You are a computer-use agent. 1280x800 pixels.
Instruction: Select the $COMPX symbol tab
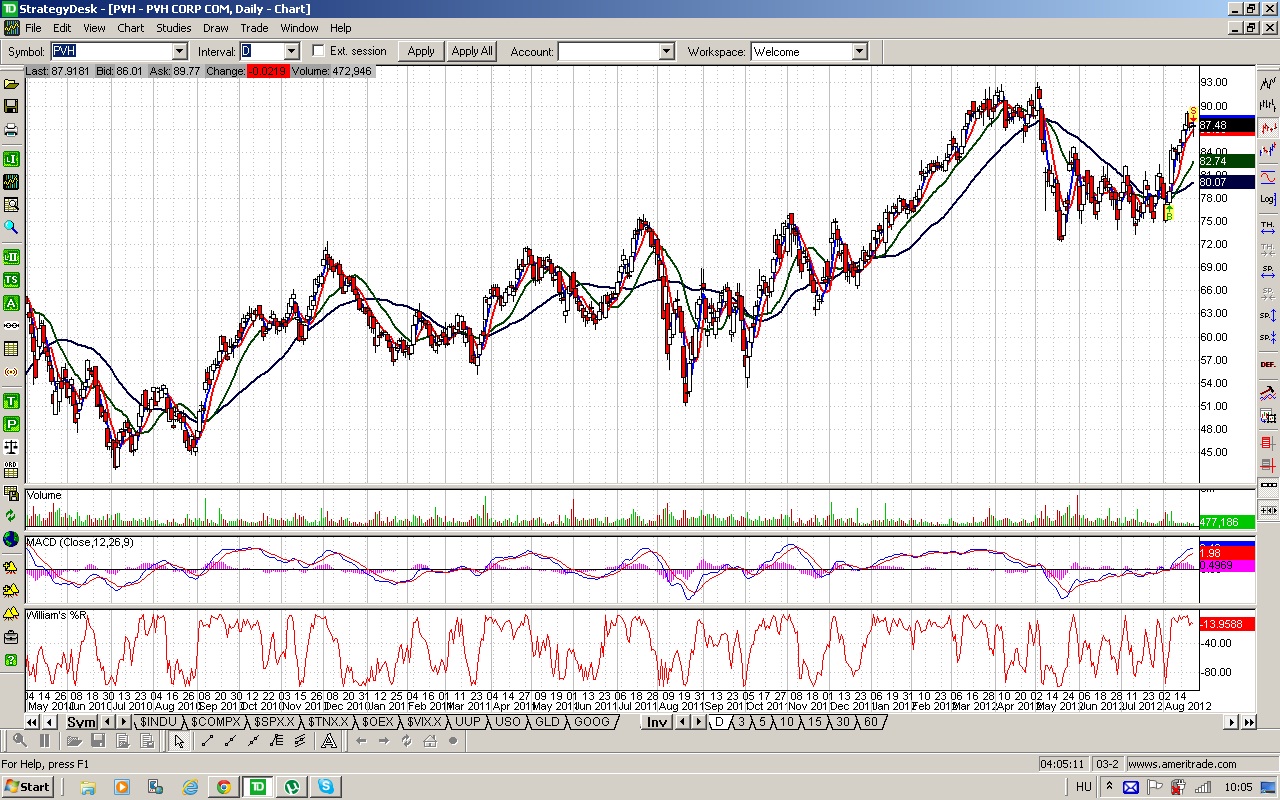216,722
